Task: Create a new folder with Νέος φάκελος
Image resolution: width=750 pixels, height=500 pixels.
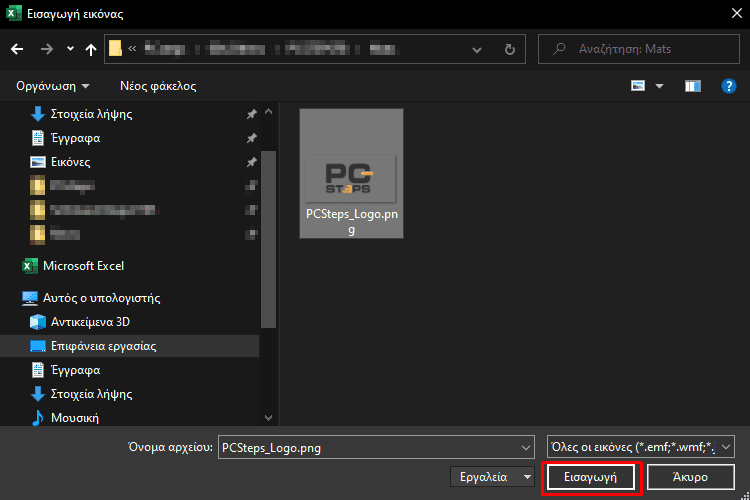Action: click(x=158, y=86)
